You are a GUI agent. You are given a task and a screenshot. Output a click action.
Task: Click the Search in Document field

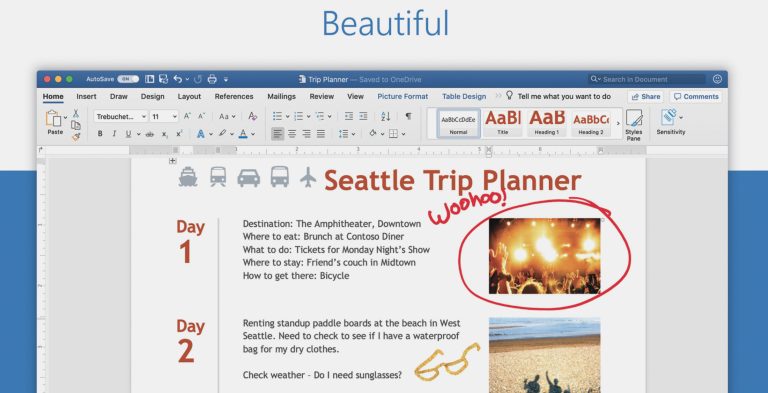pos(647,79)
